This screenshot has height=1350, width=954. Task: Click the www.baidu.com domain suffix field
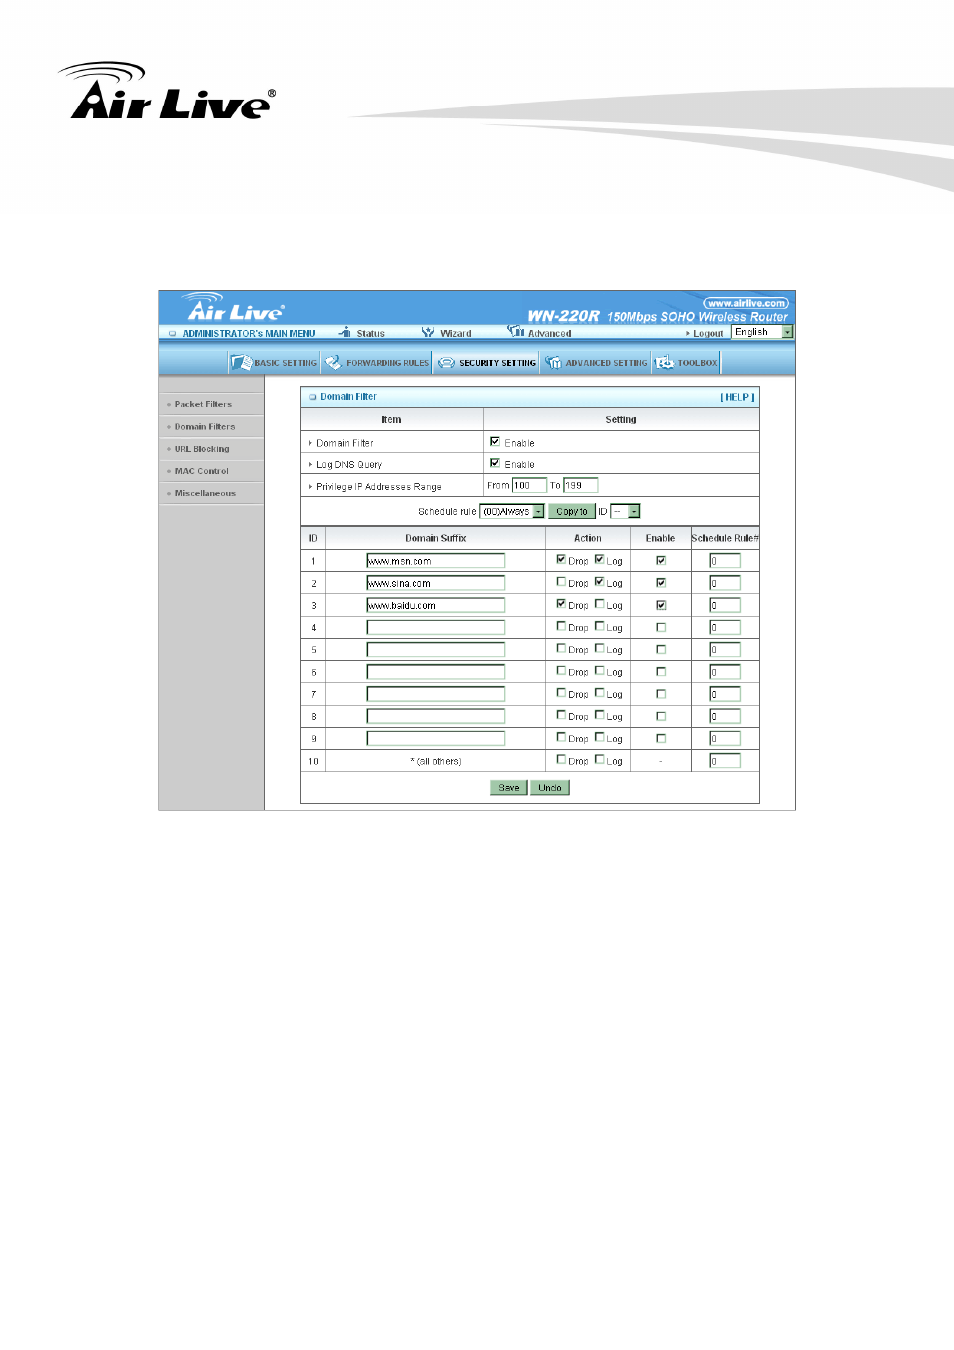(435, 605)
